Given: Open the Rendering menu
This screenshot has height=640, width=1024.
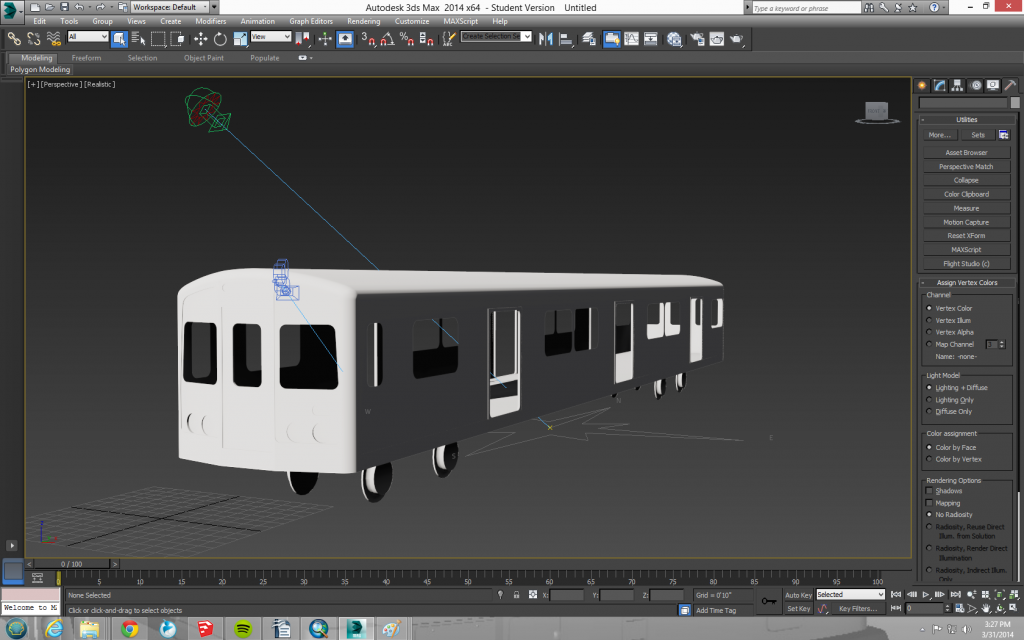Looking at the screenshot, I should click(363, 21).
